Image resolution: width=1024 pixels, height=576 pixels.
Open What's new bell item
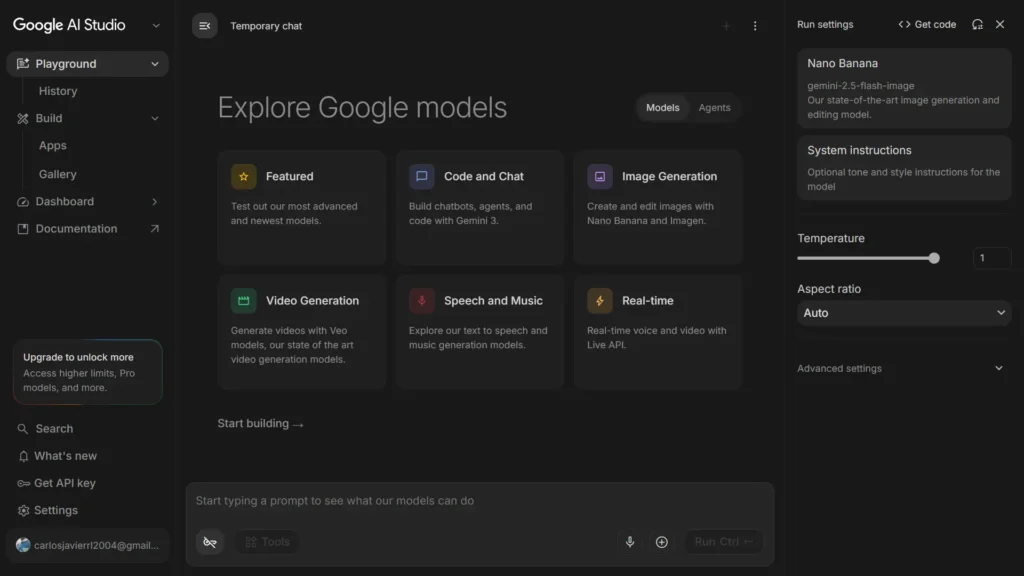coord(57,456)
